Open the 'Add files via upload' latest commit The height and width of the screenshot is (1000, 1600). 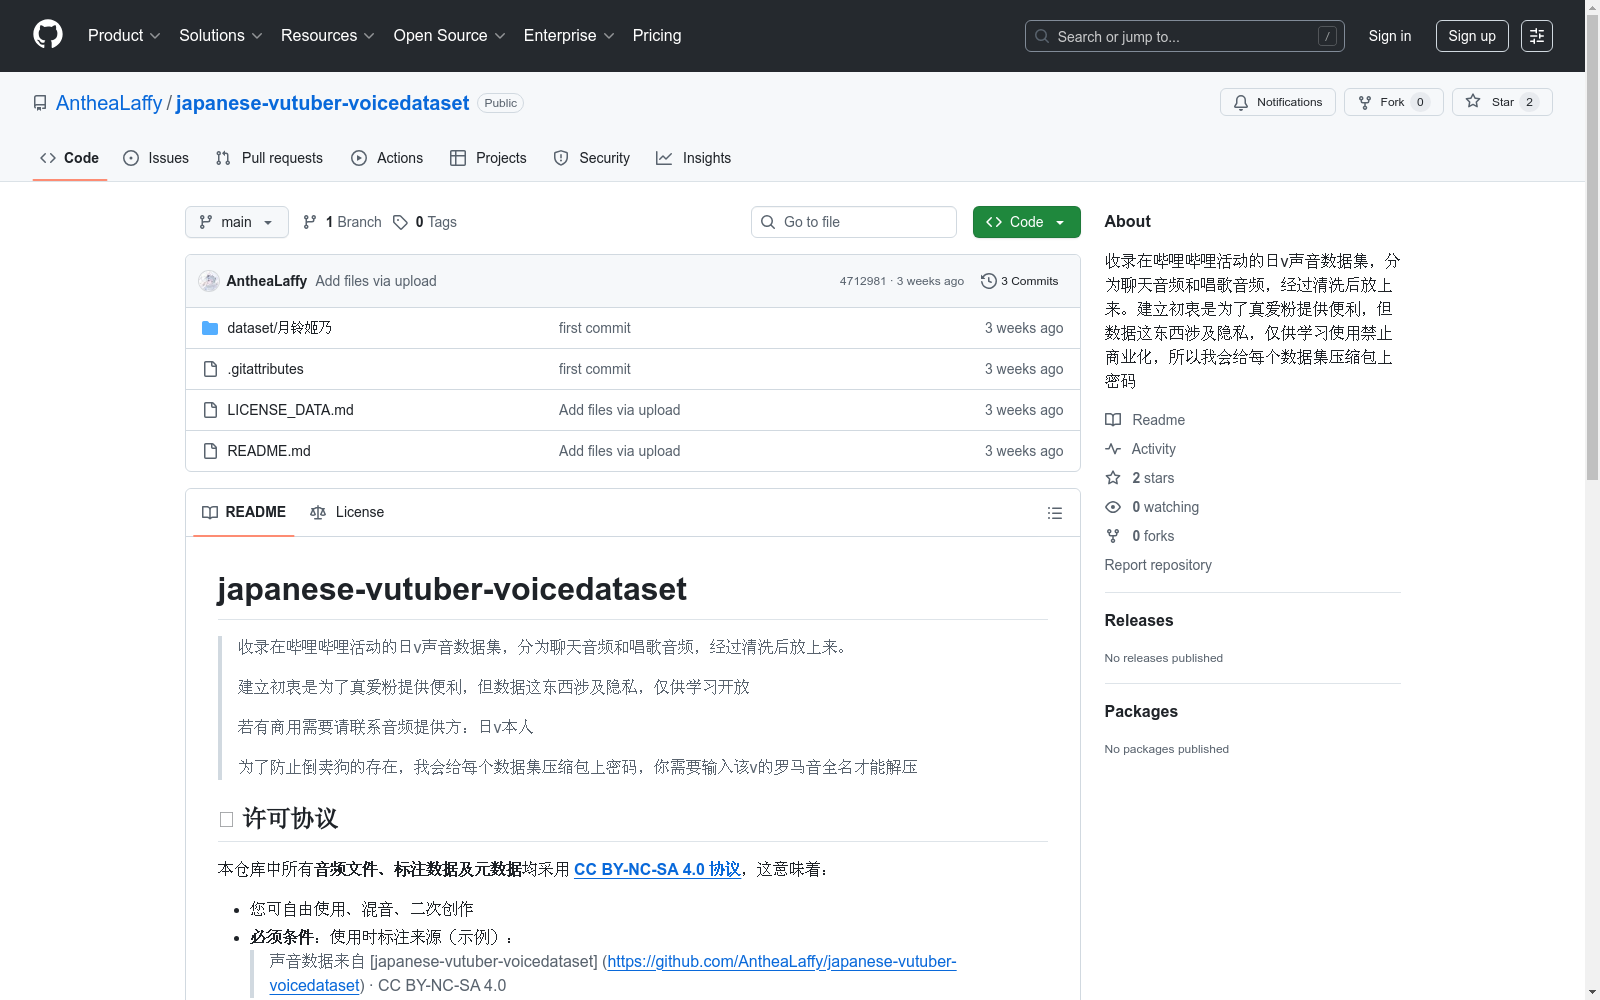click(x=376, y=281)
